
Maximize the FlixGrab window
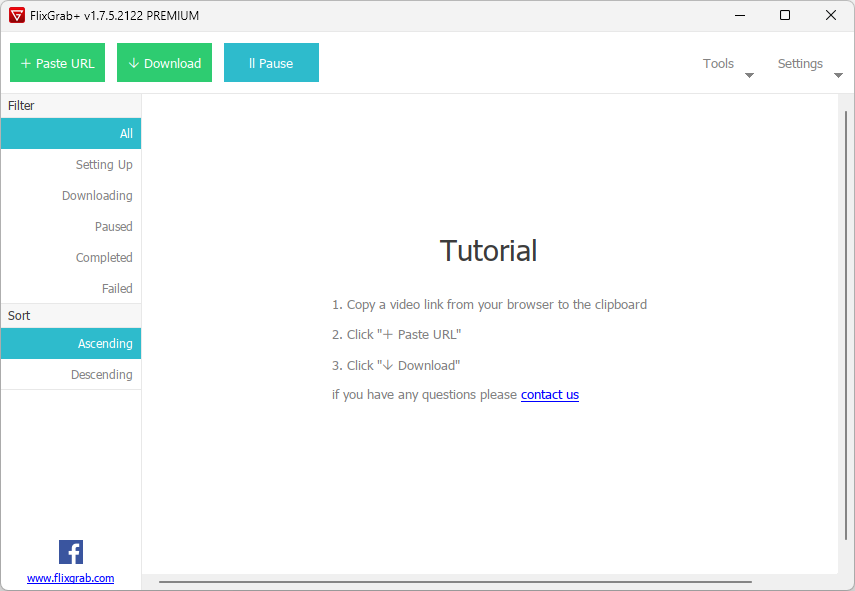tap(785, 15)
